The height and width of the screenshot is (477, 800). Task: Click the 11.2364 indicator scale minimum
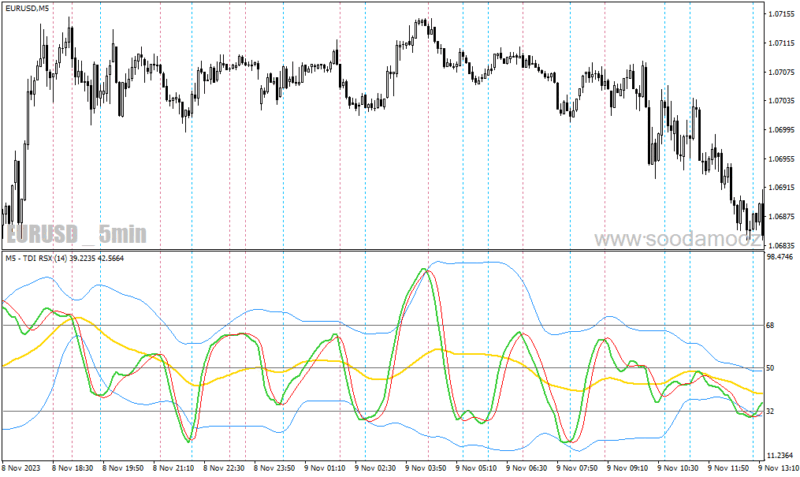coord(780,455)
